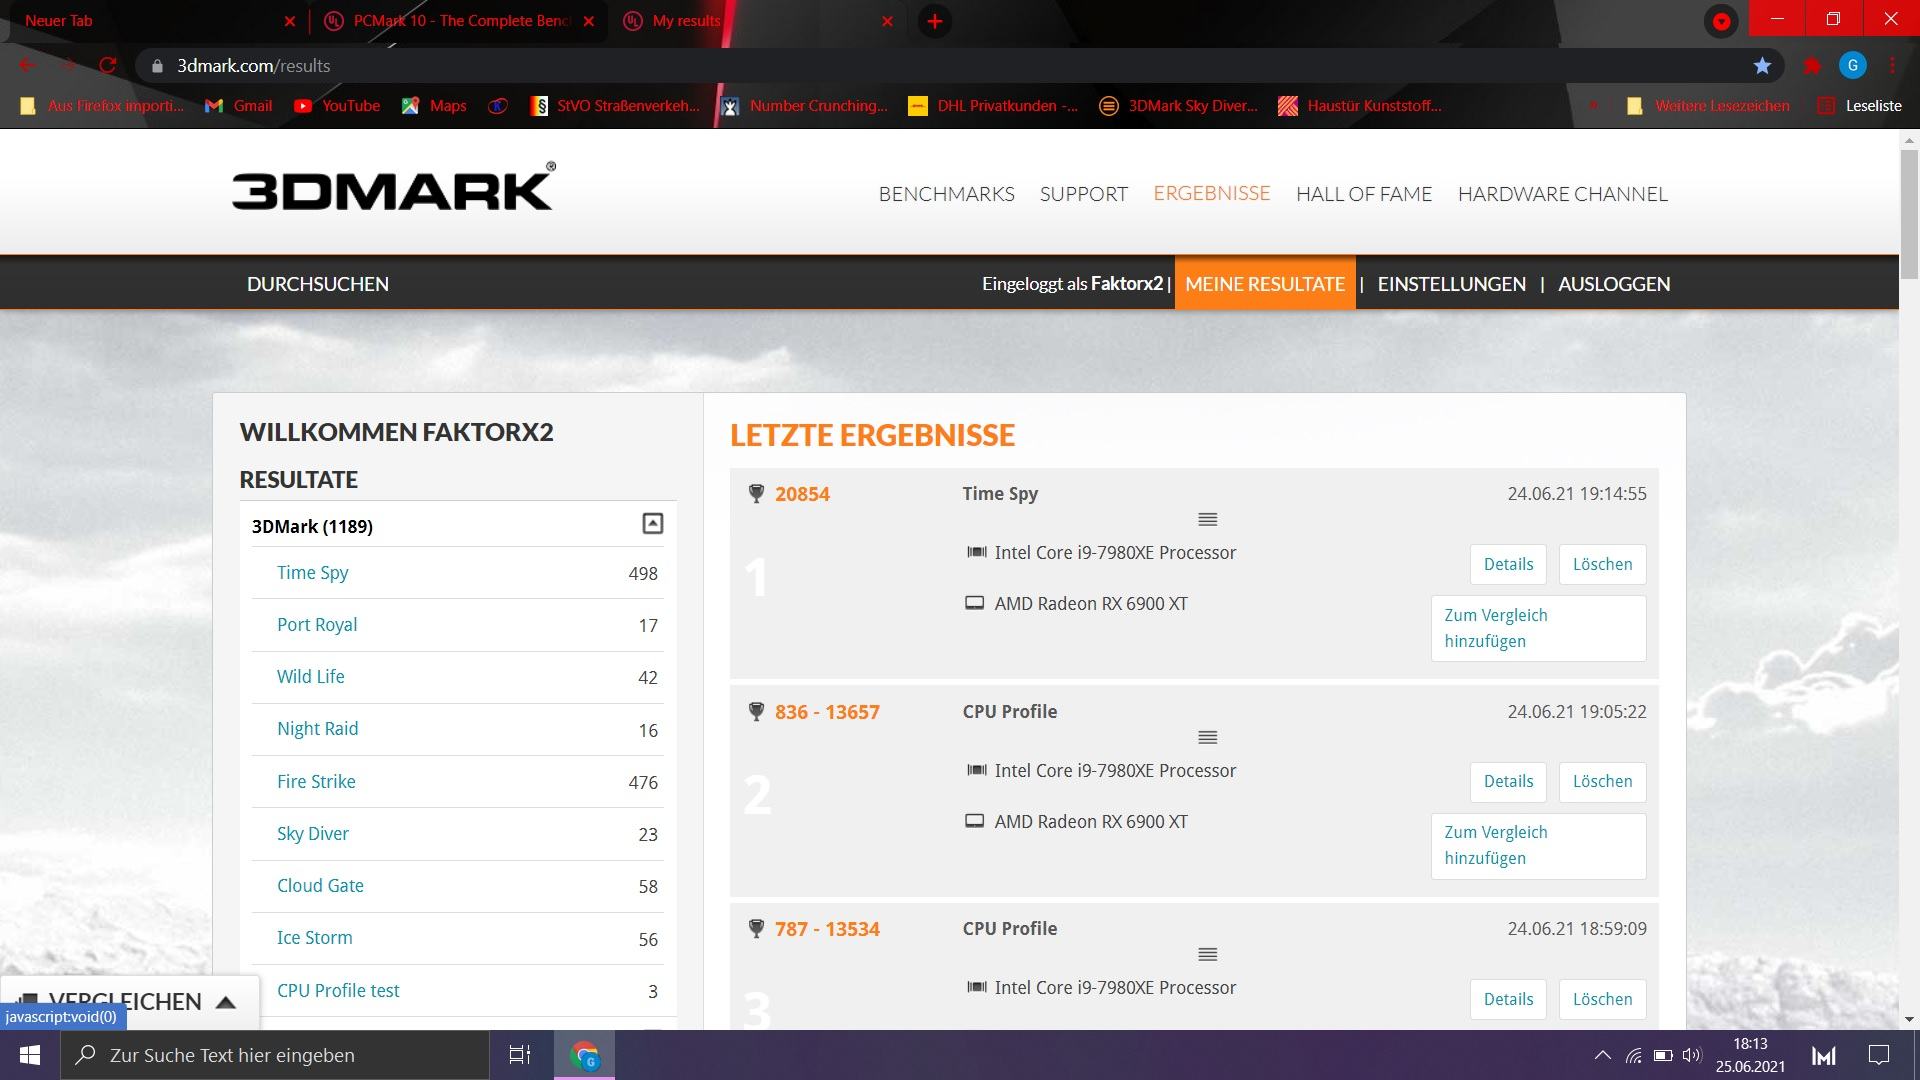Open Chrome three-dot menu
The image size is (1920, 1080).
(1892, 66)
